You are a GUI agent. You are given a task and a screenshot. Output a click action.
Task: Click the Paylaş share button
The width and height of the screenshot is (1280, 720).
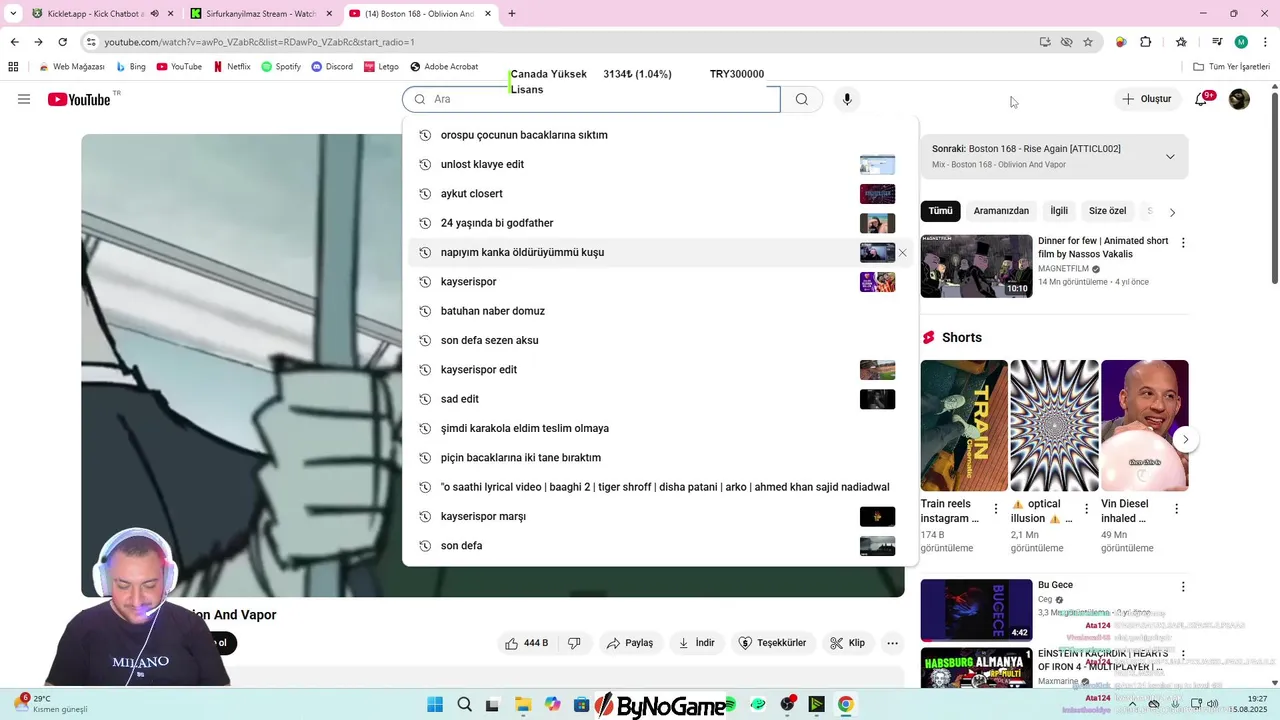pyautogui.click(x=630, y=643)
